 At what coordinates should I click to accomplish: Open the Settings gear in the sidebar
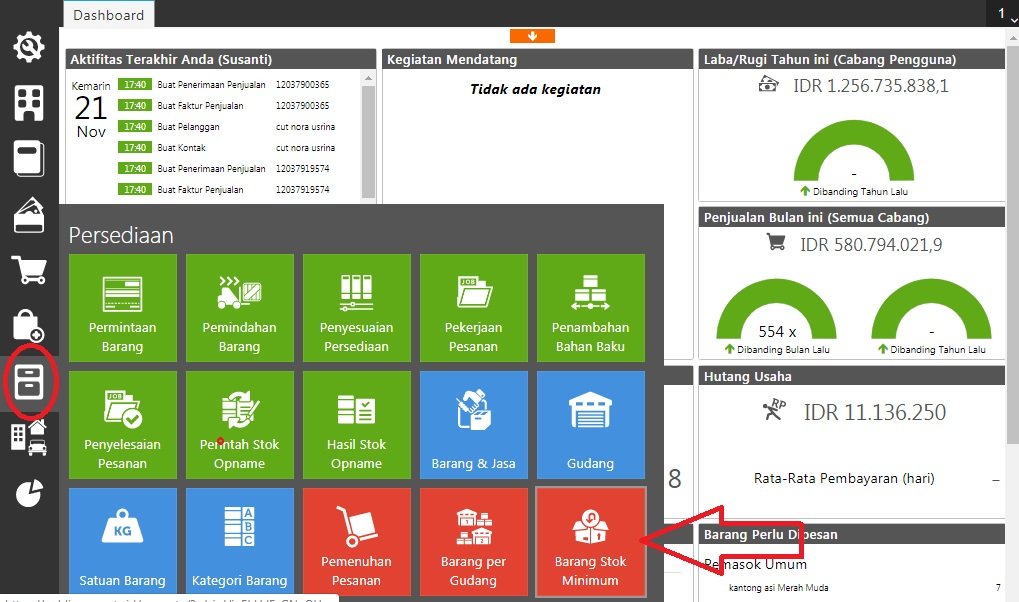29,47
